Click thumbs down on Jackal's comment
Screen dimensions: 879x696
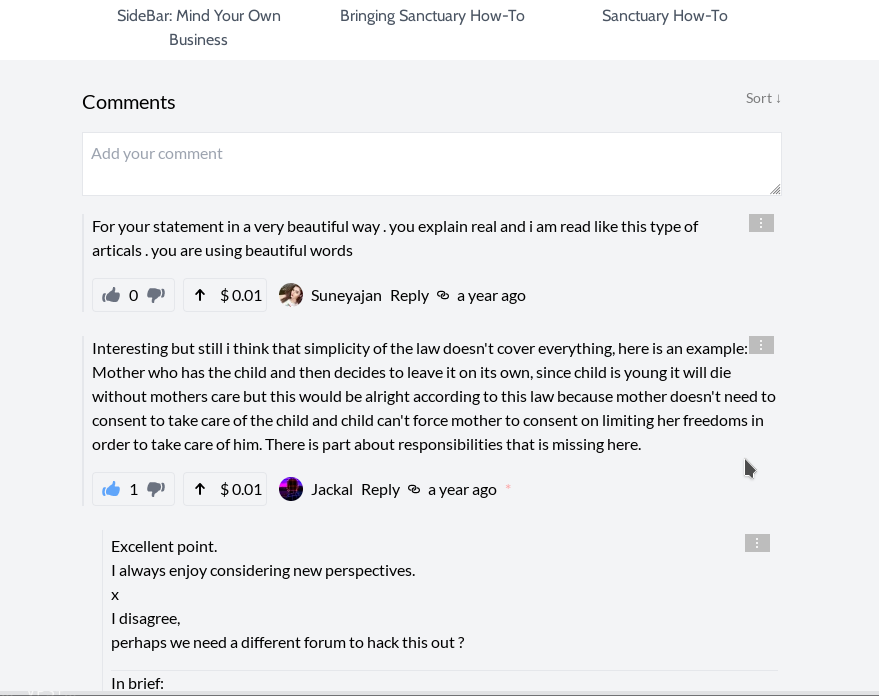(x=156, y=489)
